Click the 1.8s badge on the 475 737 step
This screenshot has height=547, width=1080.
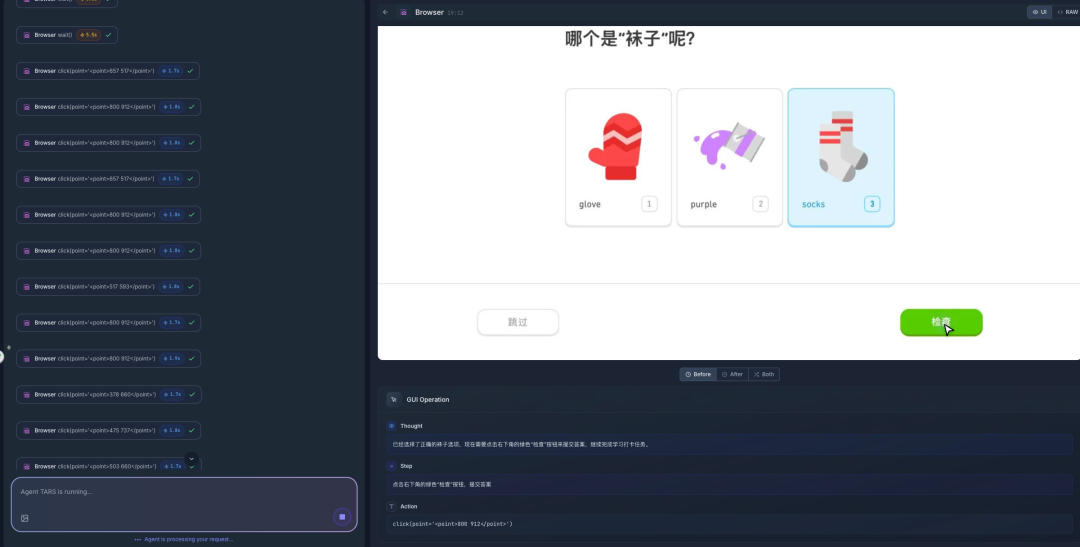172,430
